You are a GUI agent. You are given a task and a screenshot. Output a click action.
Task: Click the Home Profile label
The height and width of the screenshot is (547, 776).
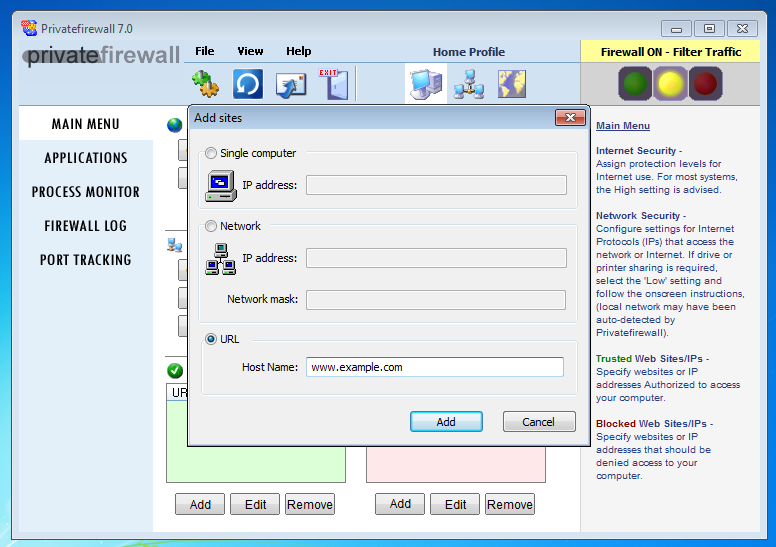[x=469, y=52]
